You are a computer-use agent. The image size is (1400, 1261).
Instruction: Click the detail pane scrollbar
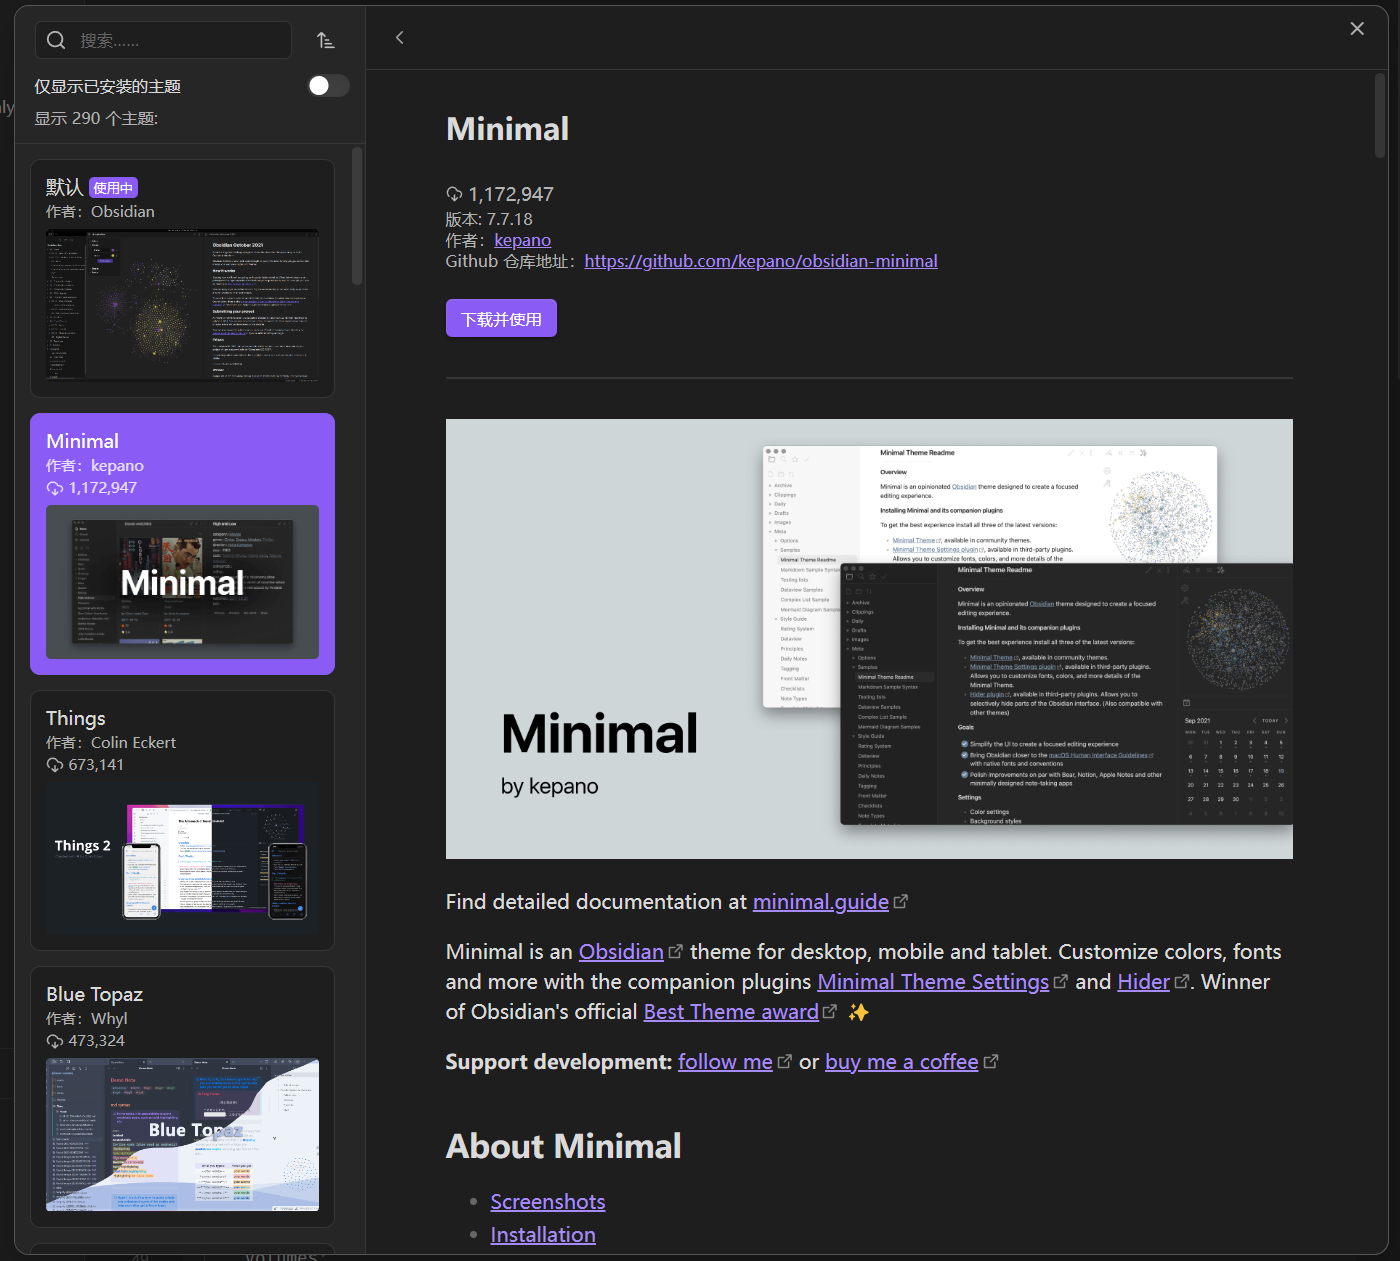pos(1380,116)
